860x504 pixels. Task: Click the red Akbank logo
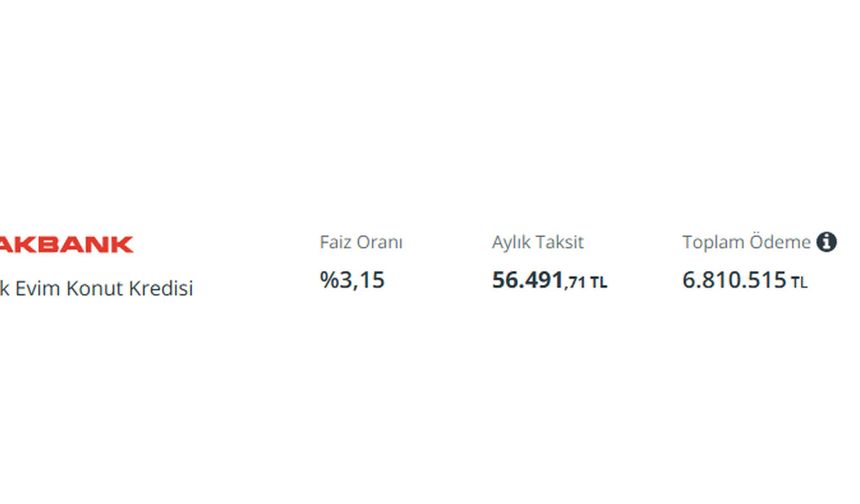click(66, 245)
